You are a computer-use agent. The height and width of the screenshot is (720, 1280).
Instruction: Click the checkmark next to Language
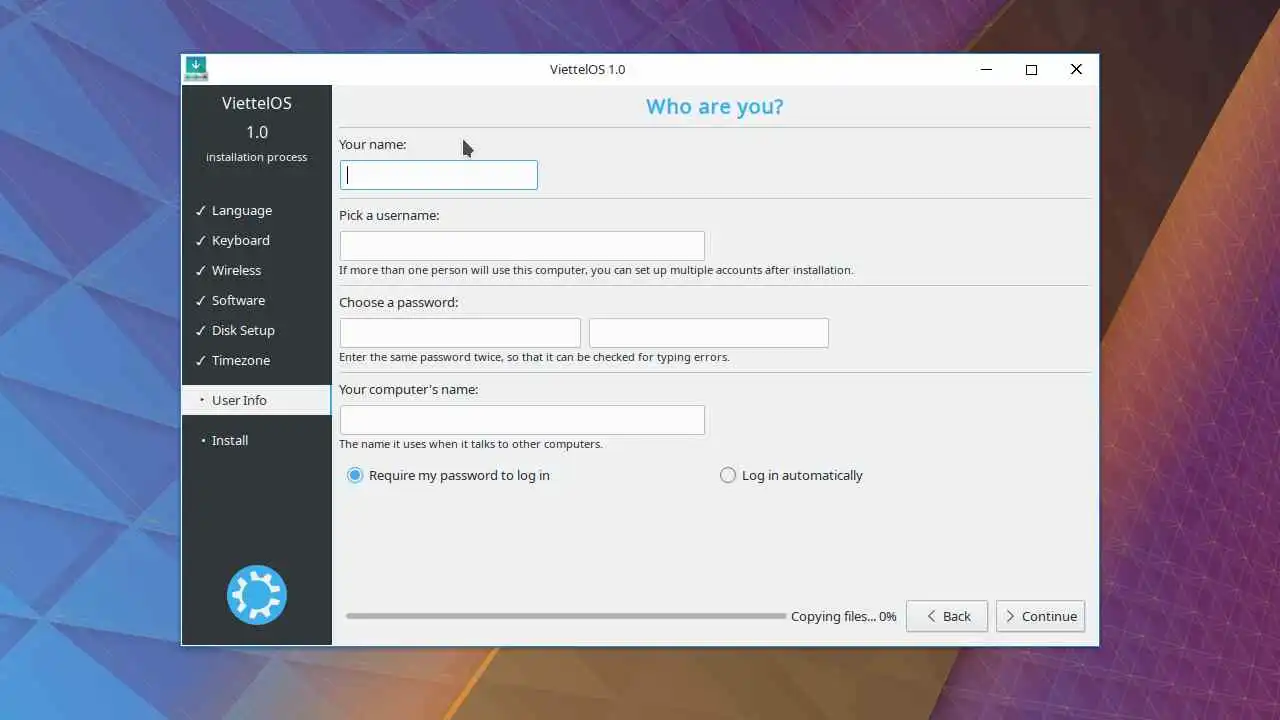tap(200, 210)
